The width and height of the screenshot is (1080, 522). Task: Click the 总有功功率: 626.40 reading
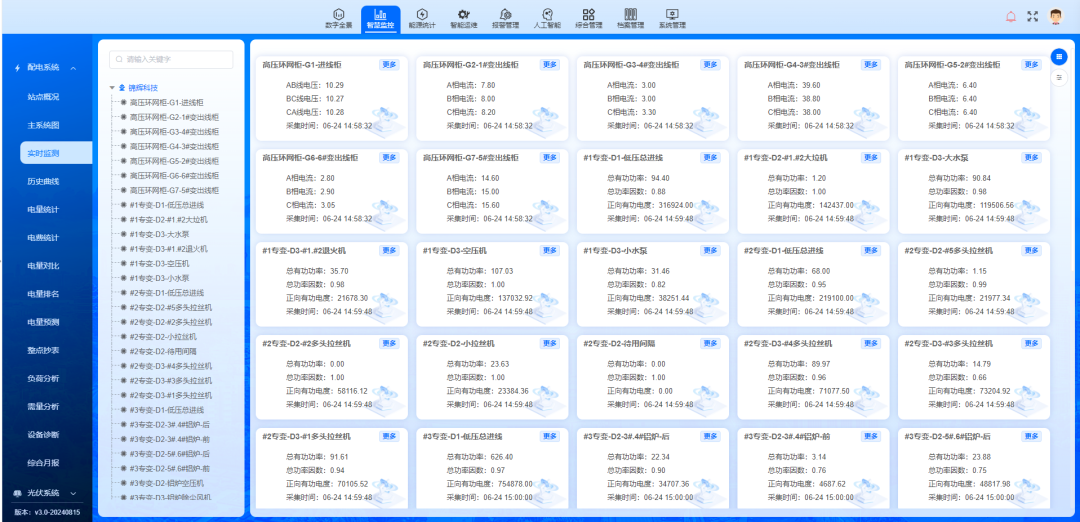[479, 457]
